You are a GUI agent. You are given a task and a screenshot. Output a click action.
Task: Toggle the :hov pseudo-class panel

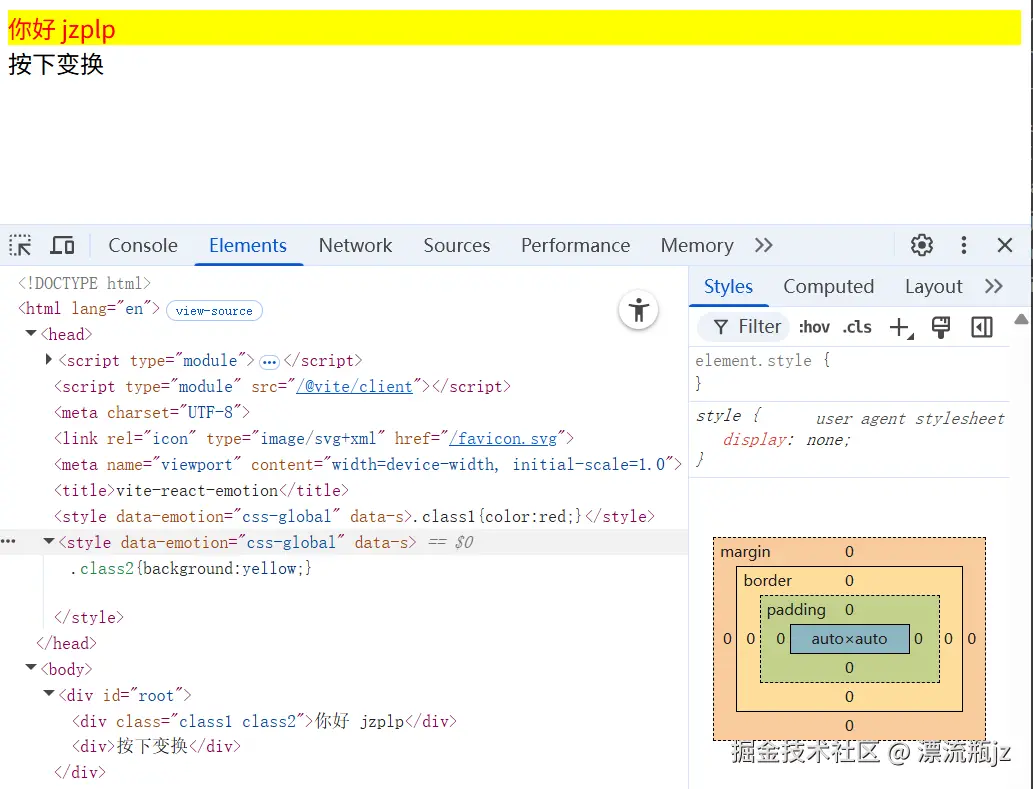point(813,326)
